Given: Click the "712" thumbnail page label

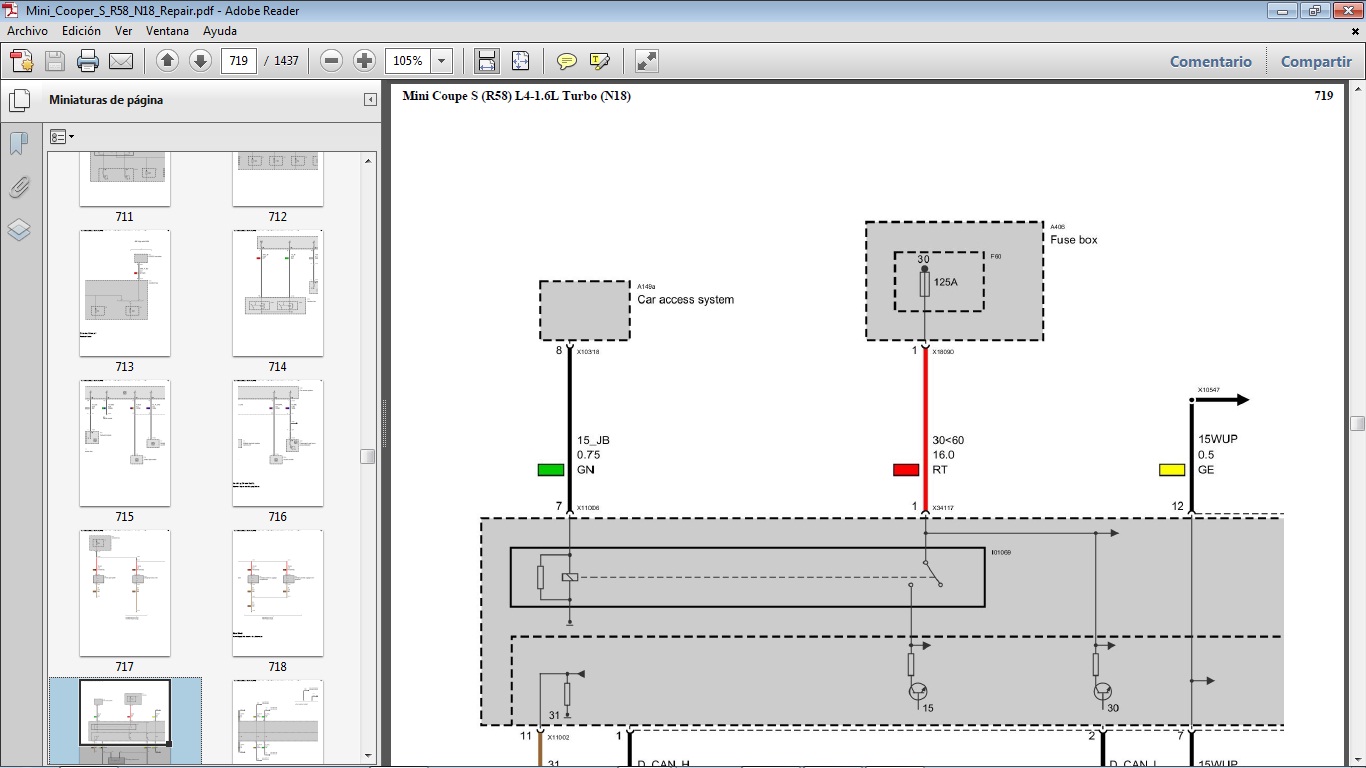Looking at the screenshot, I should (277, 217).
